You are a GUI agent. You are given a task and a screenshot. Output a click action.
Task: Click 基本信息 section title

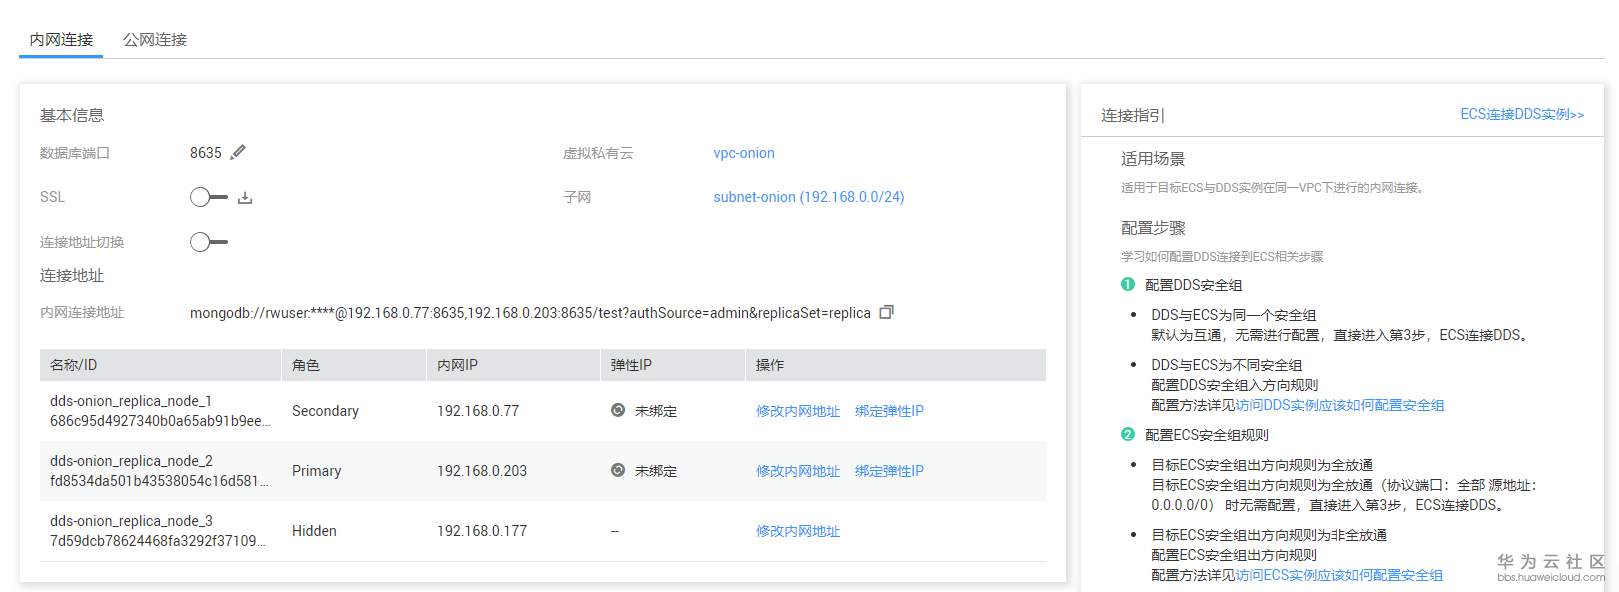coord(72,115)
